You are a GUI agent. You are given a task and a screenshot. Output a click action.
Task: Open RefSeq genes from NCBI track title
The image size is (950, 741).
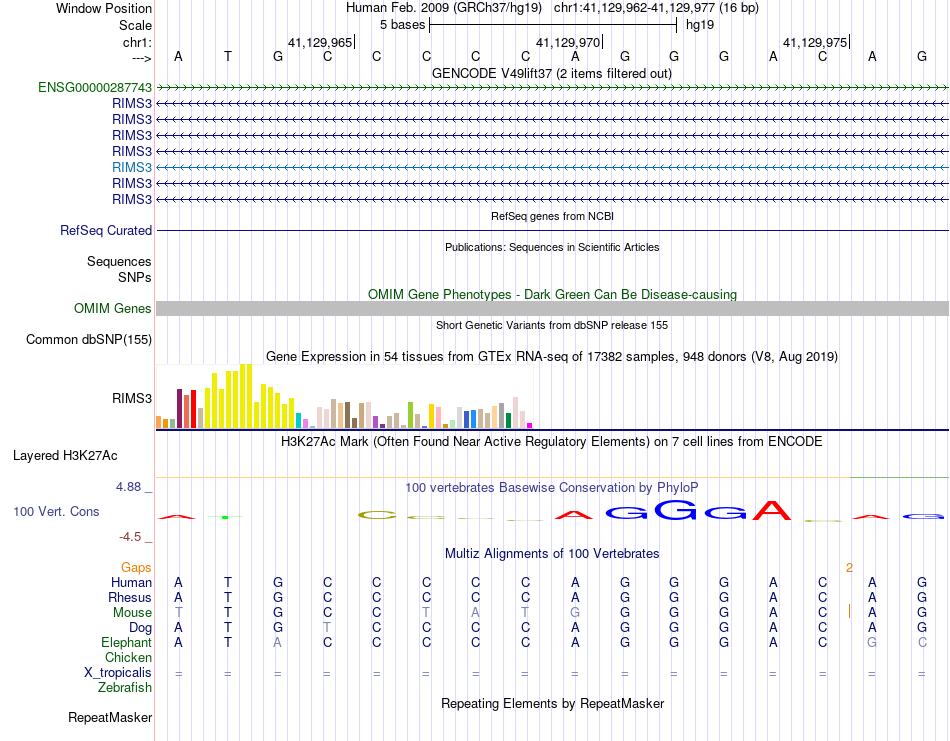[x=552, y=216]
